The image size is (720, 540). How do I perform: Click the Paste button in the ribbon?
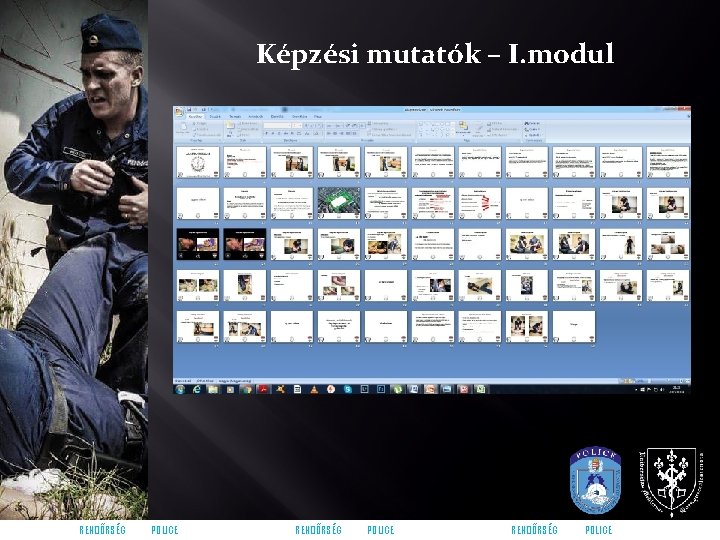183,129
